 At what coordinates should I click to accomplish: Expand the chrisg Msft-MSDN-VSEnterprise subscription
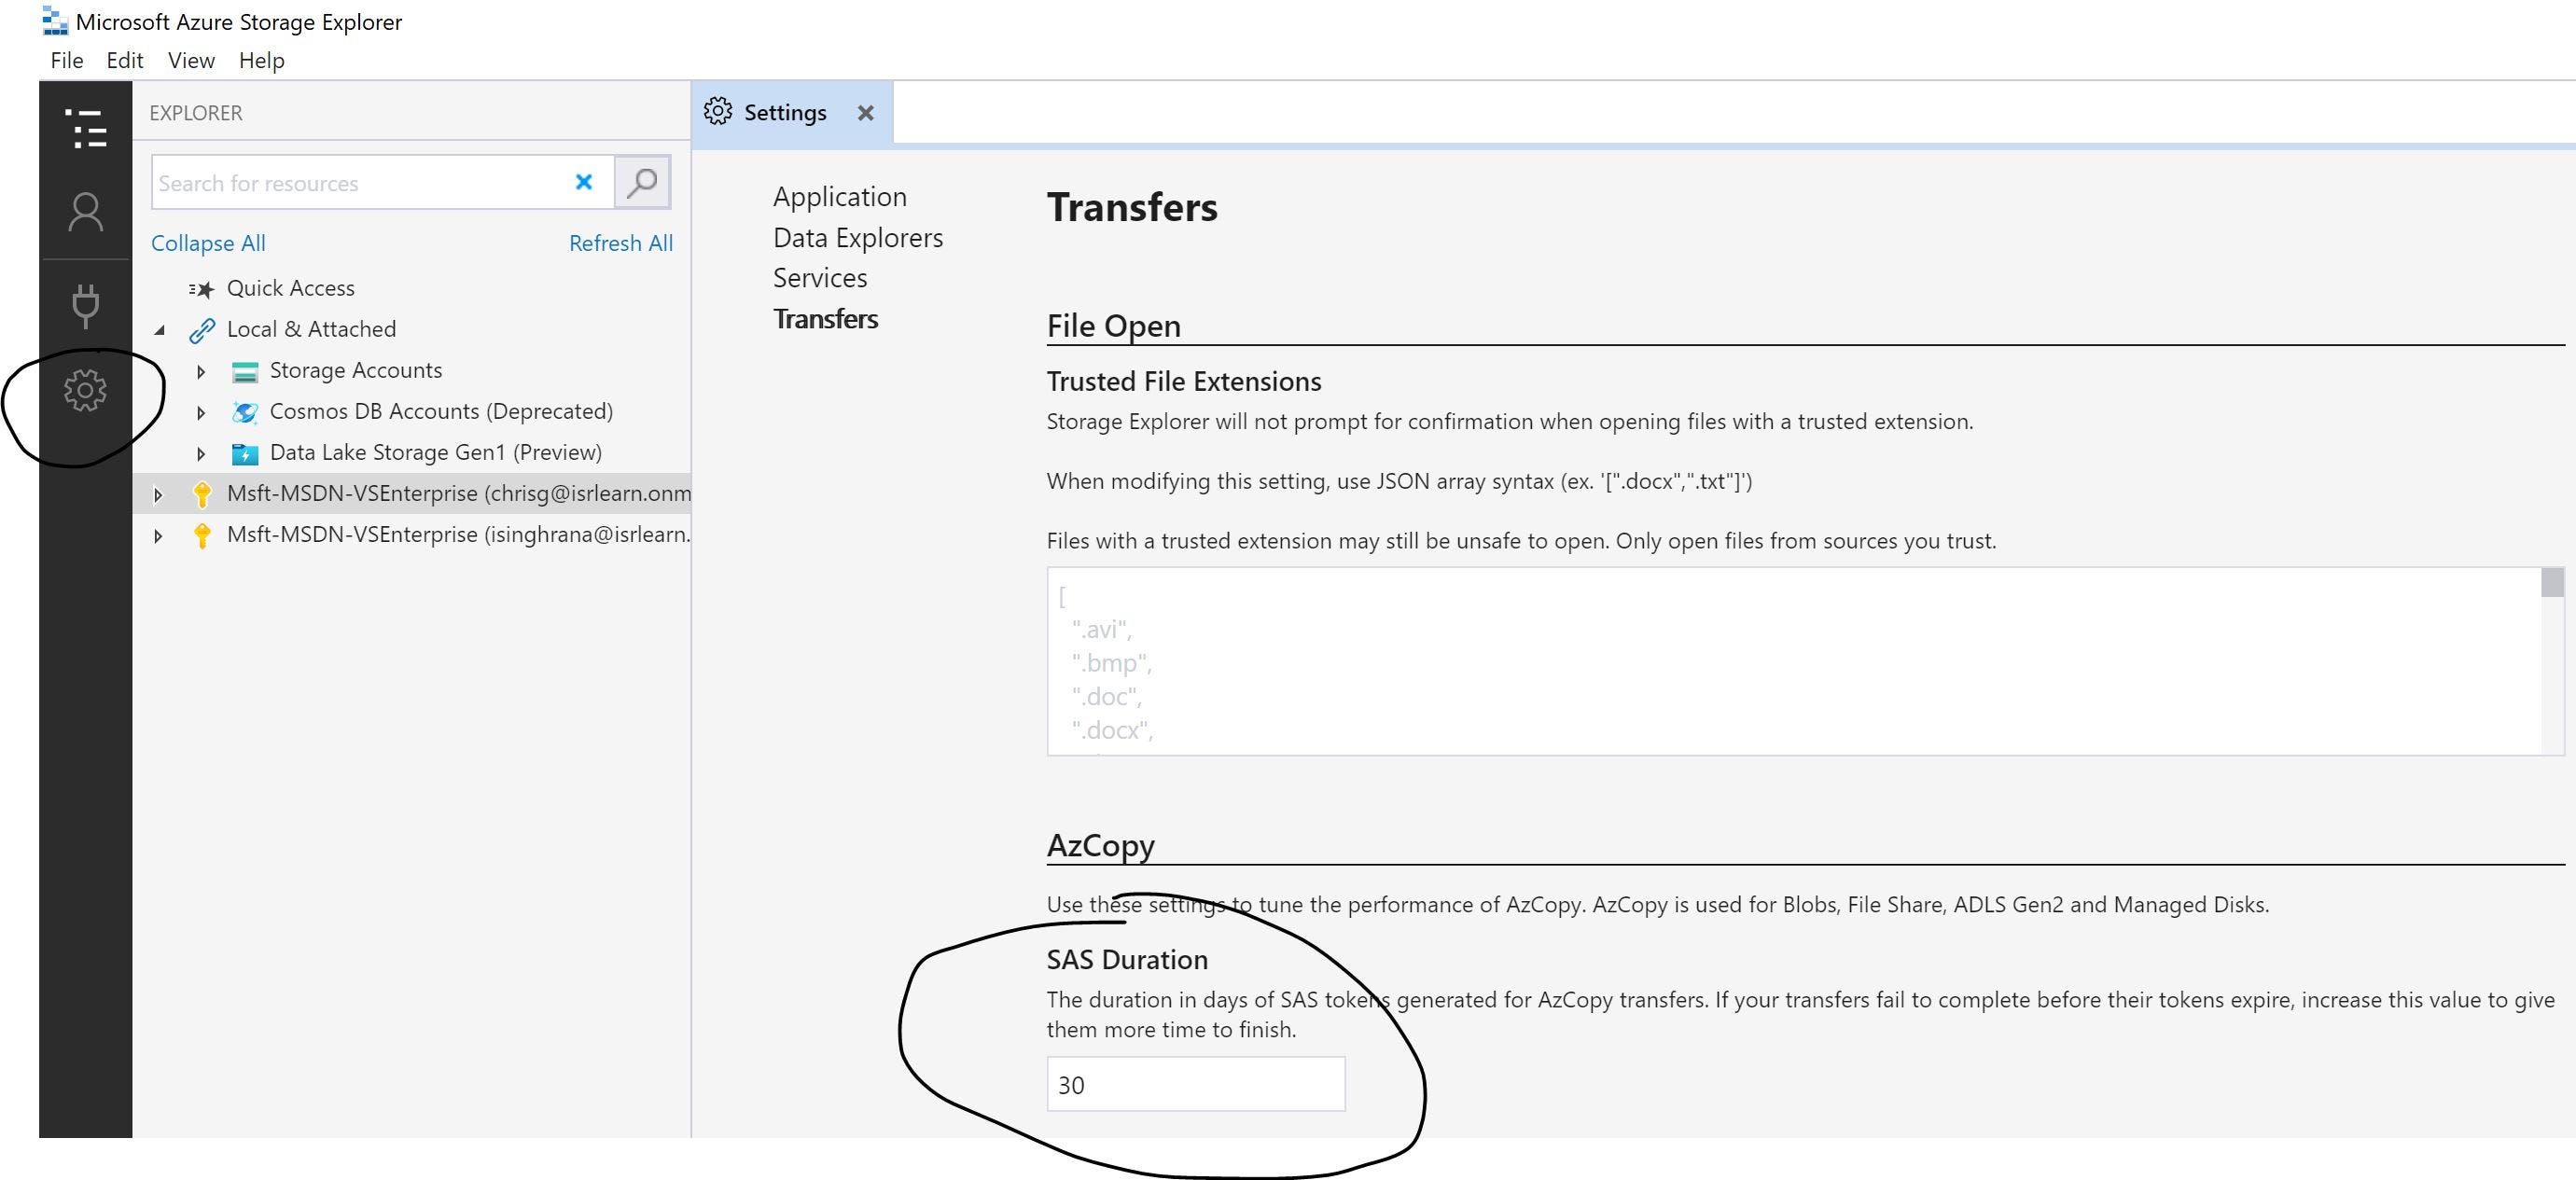click(x=158, y=495)
